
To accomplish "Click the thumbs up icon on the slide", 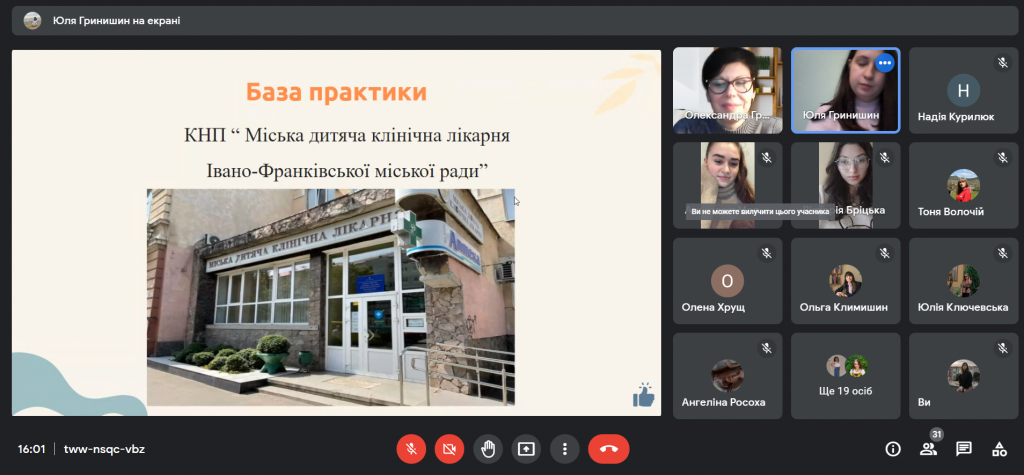I will (643, 395).
